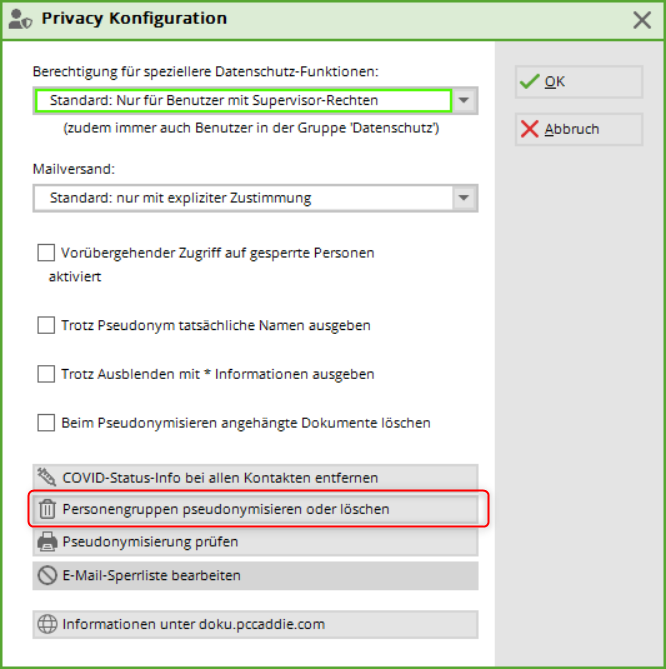
Task: Select the Mailversand combo box field
Action: click(x=242, y=198)
